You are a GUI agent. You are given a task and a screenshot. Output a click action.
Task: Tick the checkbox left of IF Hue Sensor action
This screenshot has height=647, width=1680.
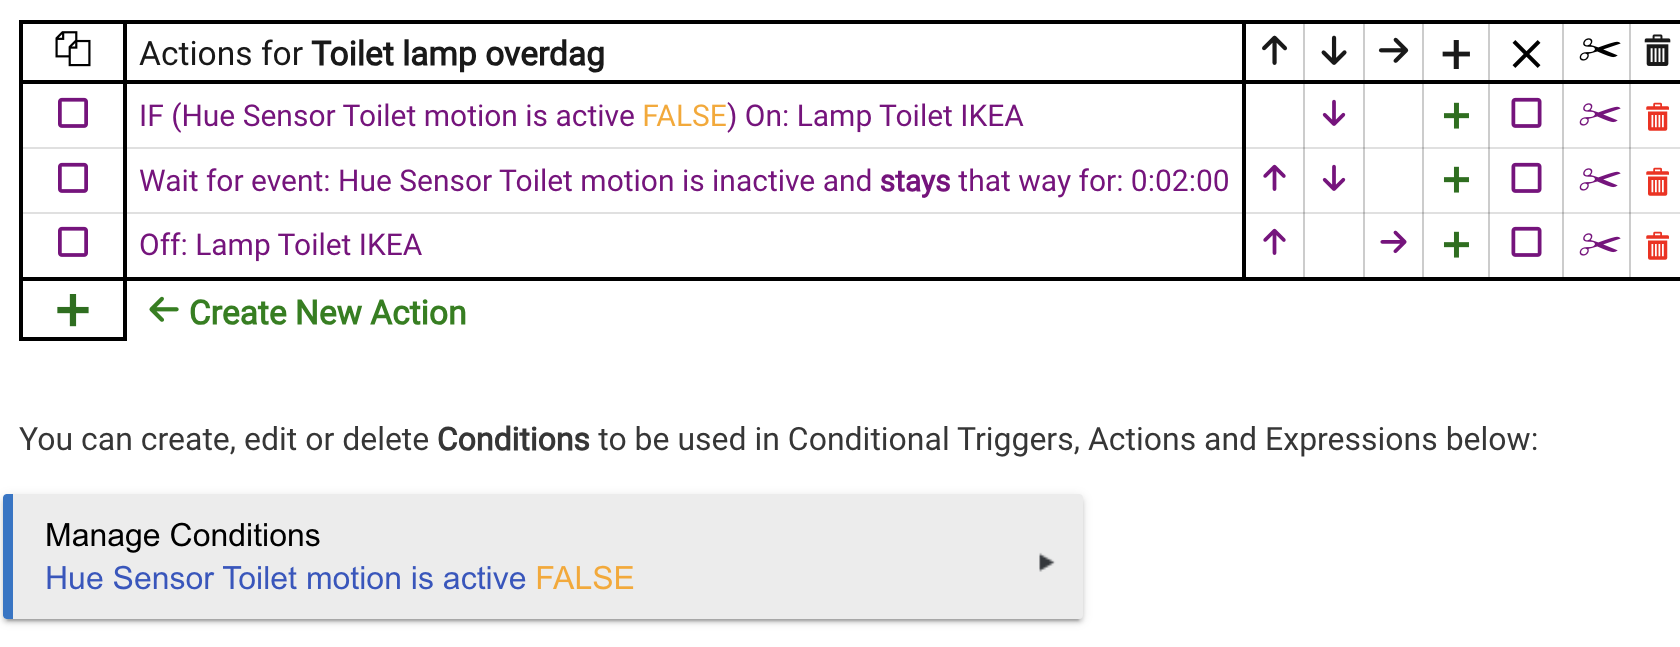tap(73, 113)
